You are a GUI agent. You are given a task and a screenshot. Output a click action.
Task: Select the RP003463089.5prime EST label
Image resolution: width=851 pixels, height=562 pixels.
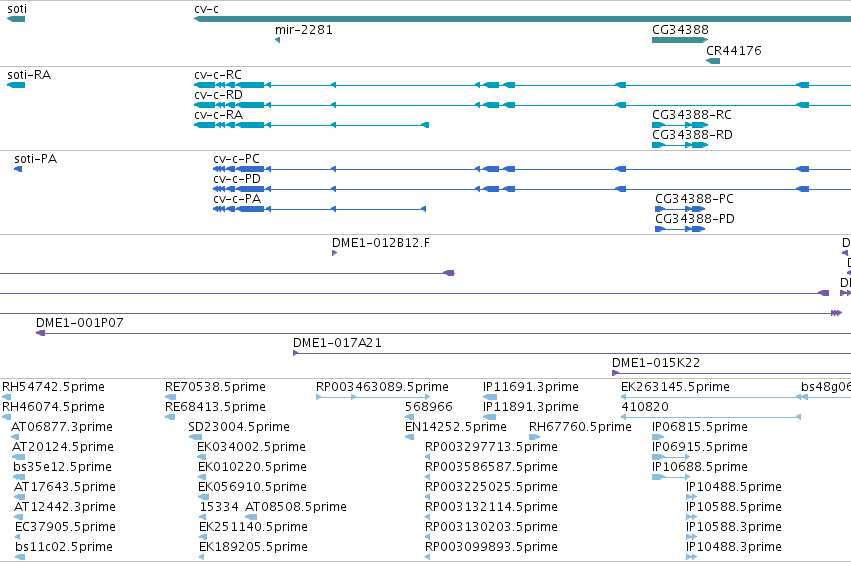[x=383, y=387]
